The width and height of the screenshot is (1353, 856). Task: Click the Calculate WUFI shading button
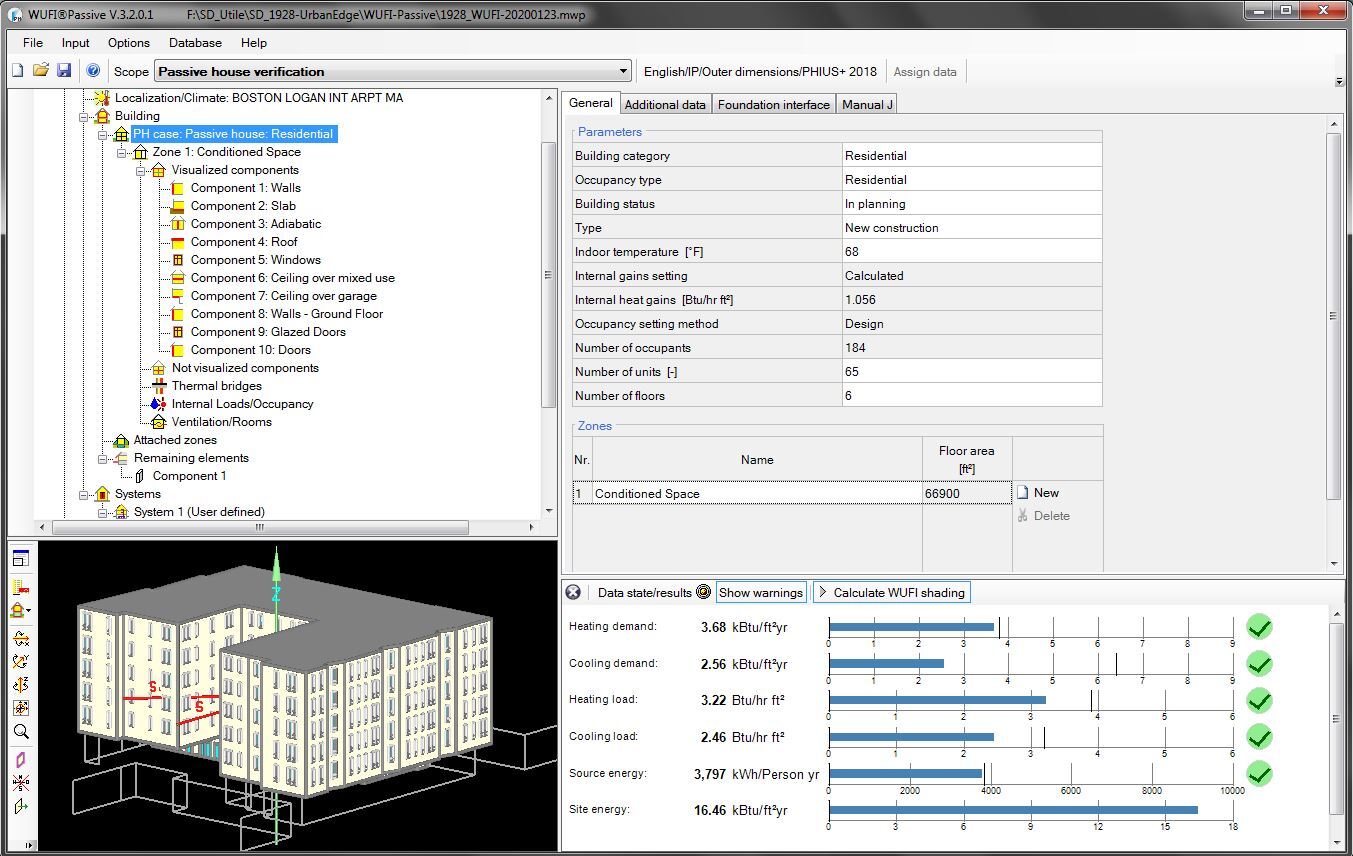pyautogui.click(x=891, y=592)
